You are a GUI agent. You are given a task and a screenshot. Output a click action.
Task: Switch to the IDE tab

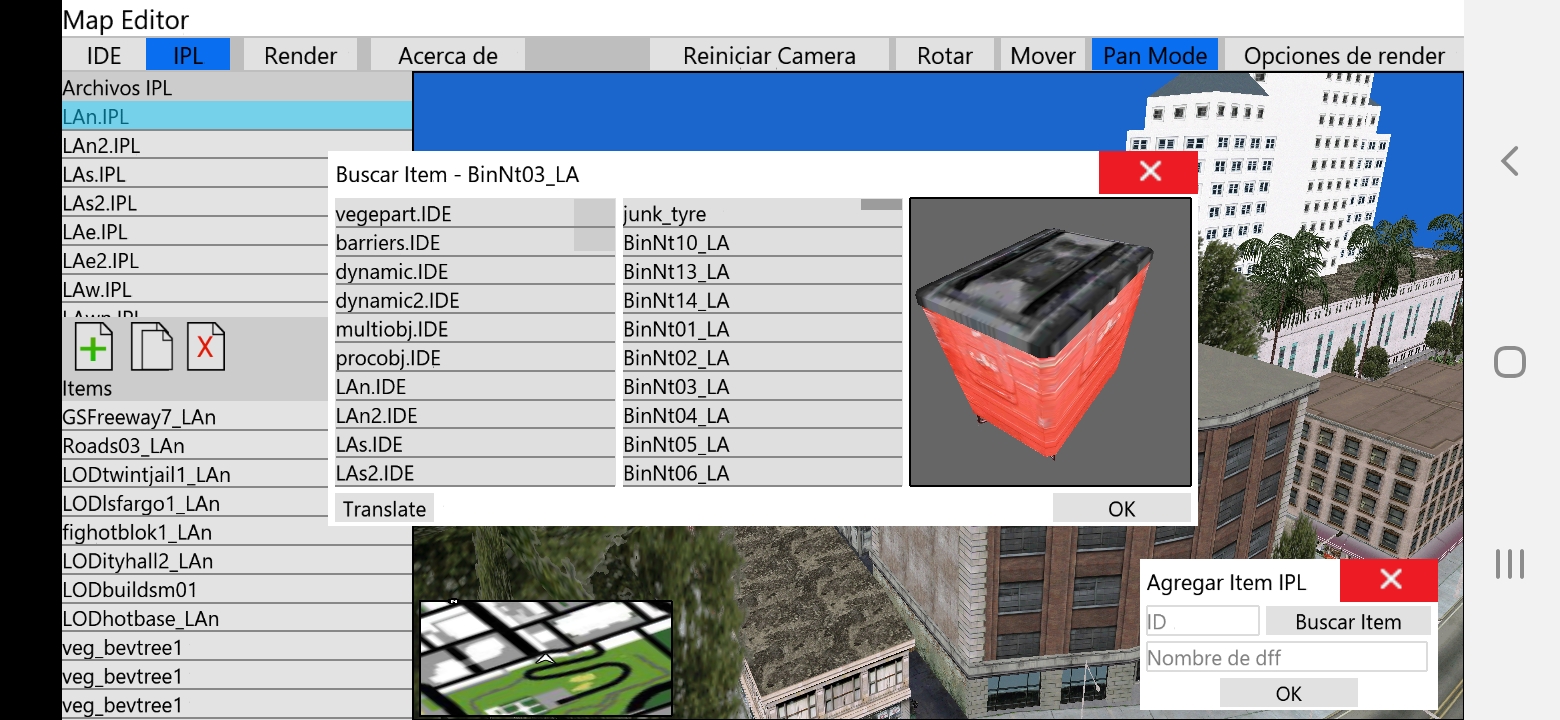coord(104,55)
